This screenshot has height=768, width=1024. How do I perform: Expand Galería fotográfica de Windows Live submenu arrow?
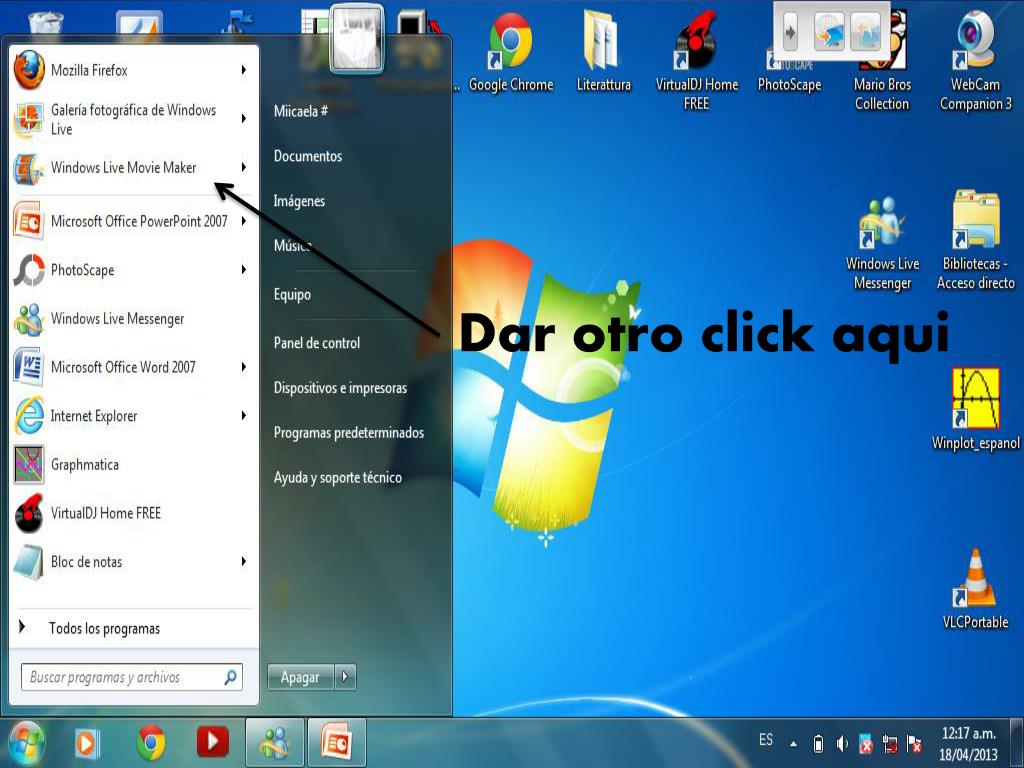point(244,118)
